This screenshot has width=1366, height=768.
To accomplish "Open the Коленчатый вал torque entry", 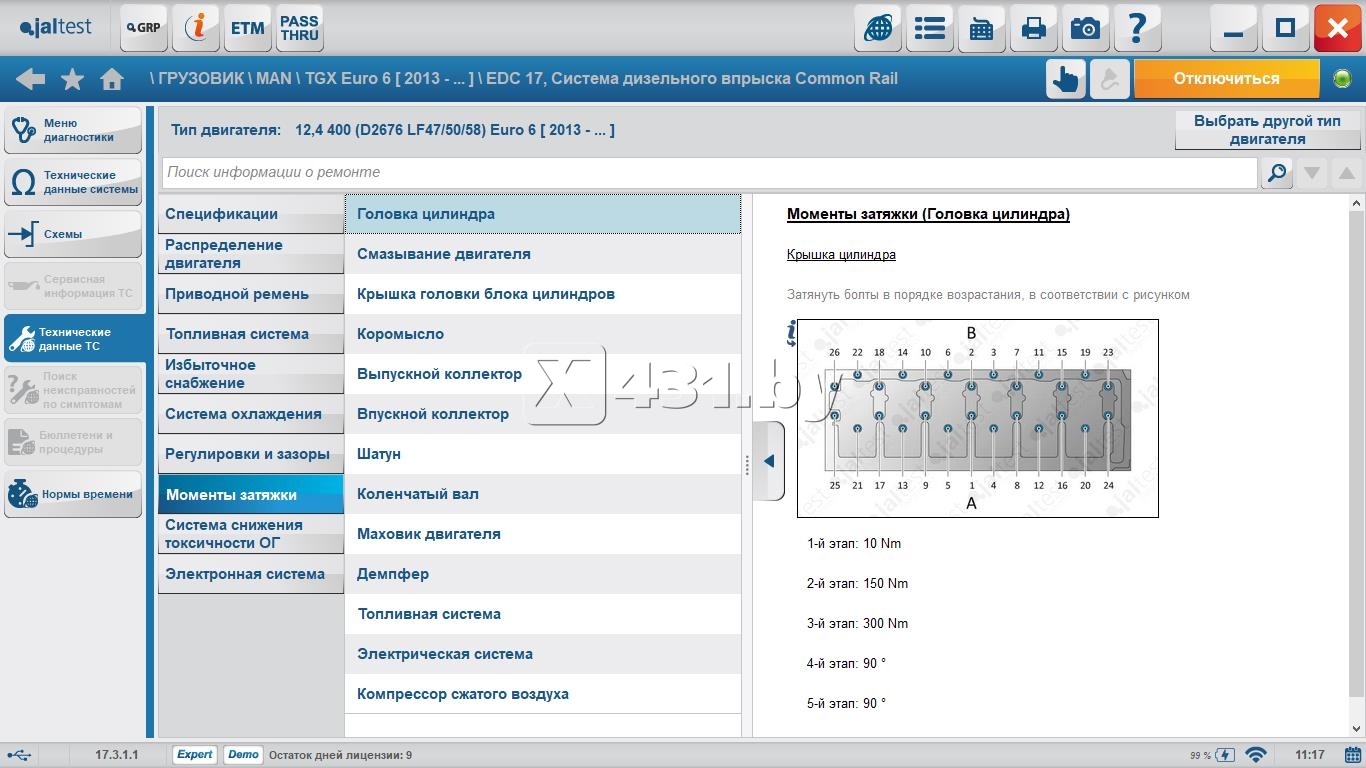I will click(418, 494).
